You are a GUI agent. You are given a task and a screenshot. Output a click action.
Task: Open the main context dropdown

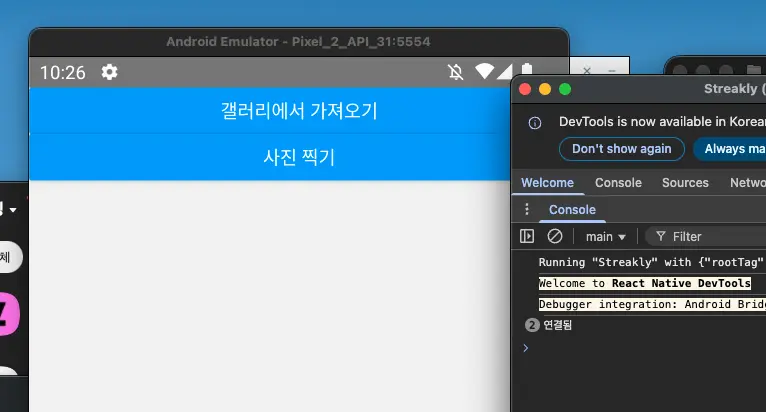coord(606,237)
